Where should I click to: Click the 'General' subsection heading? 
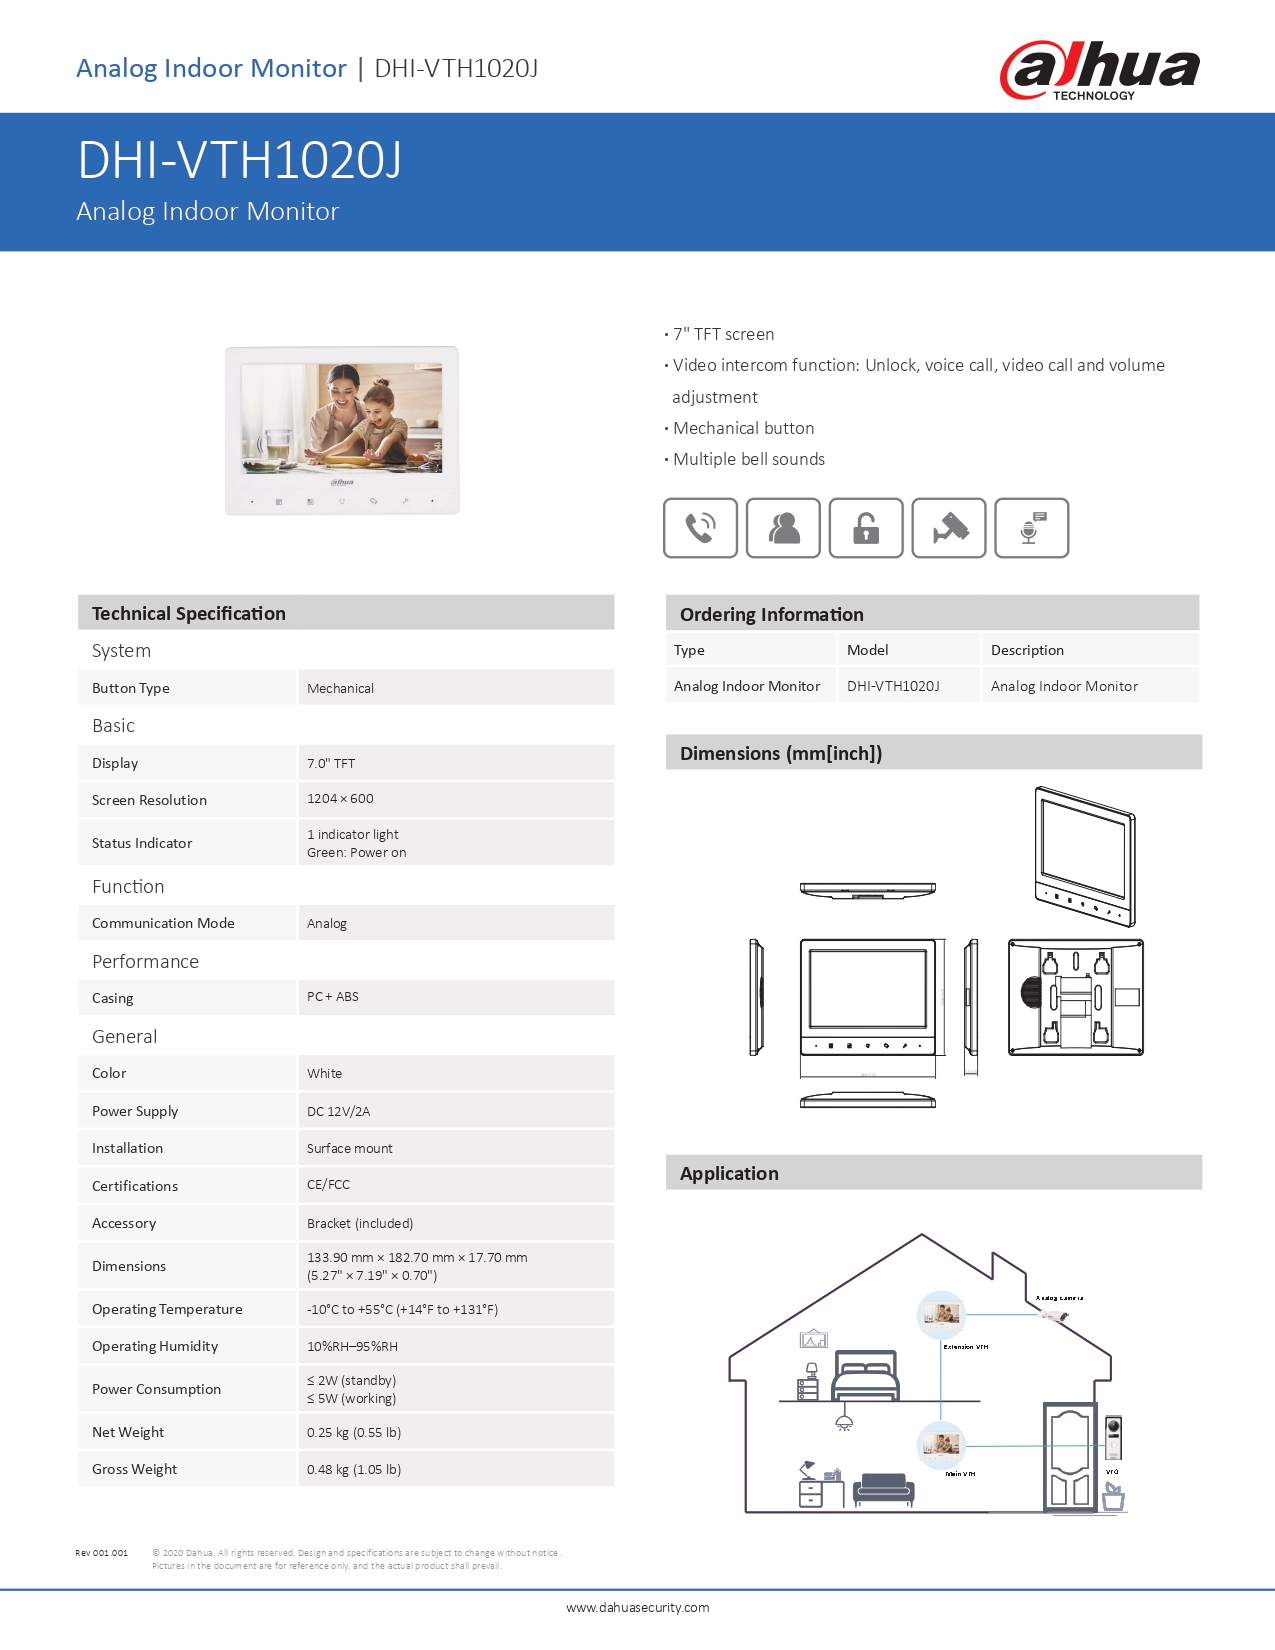[124, 1036]
